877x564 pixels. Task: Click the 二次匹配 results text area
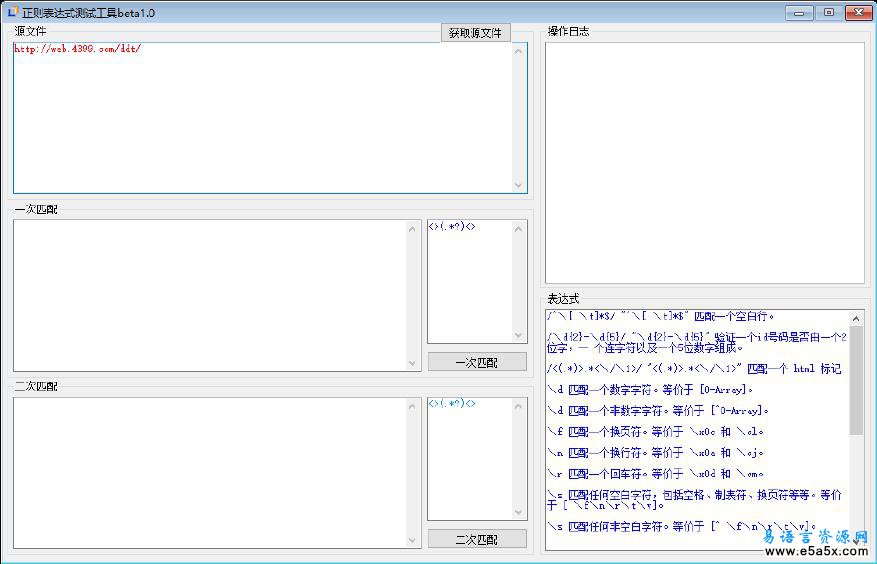tap(217, 473)
